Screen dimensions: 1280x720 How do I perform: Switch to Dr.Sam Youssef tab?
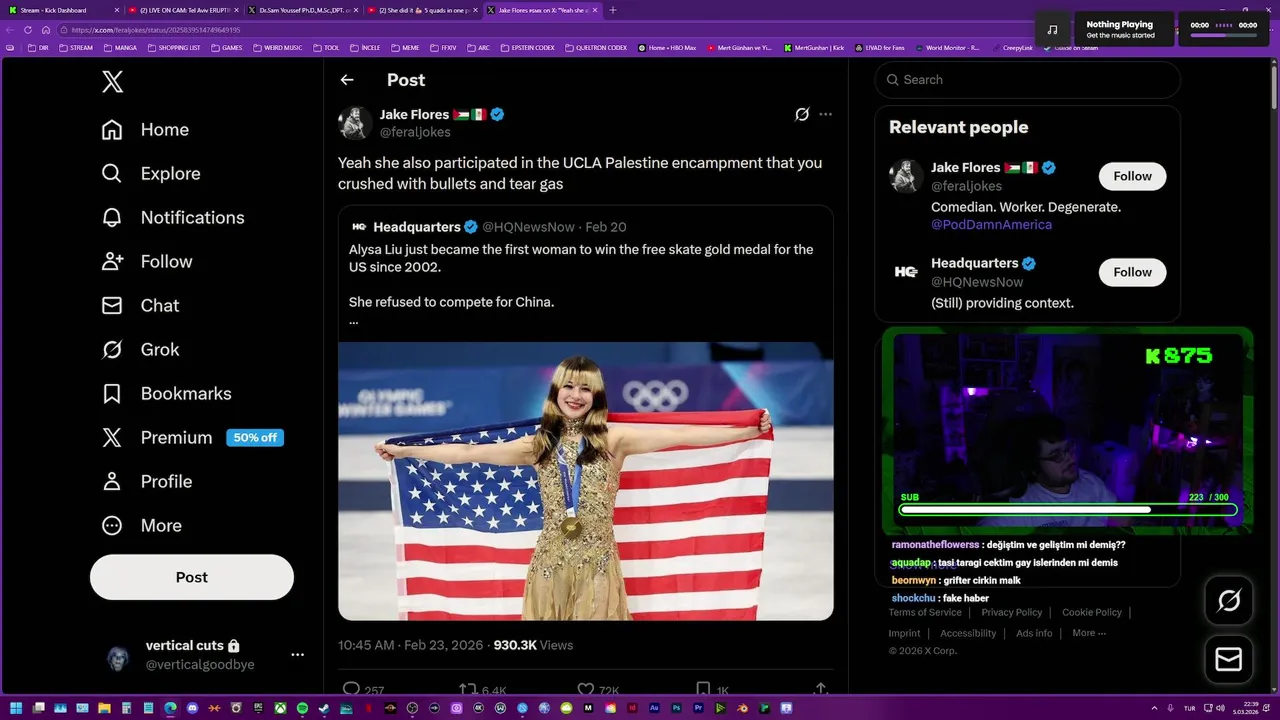tap(302, 10)
